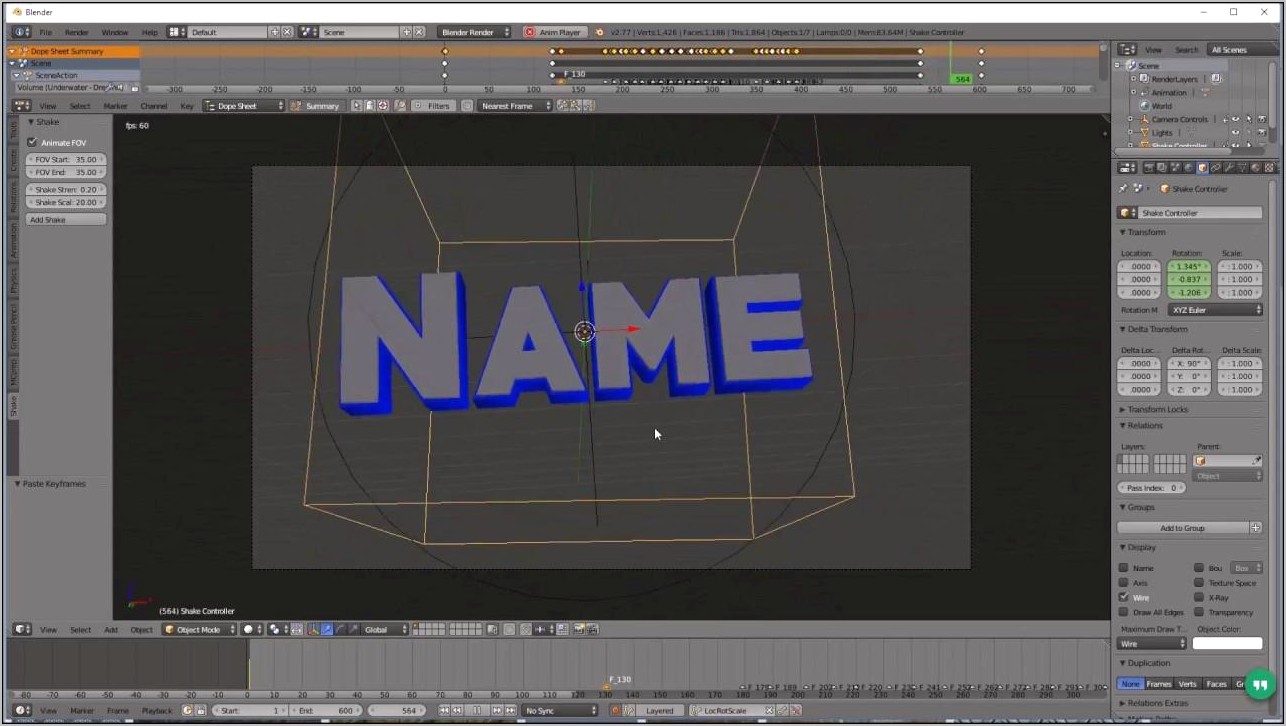Open the Global orientation dropdown
The width and height of the screenshot is (1286, 726).
click(384, 629)
